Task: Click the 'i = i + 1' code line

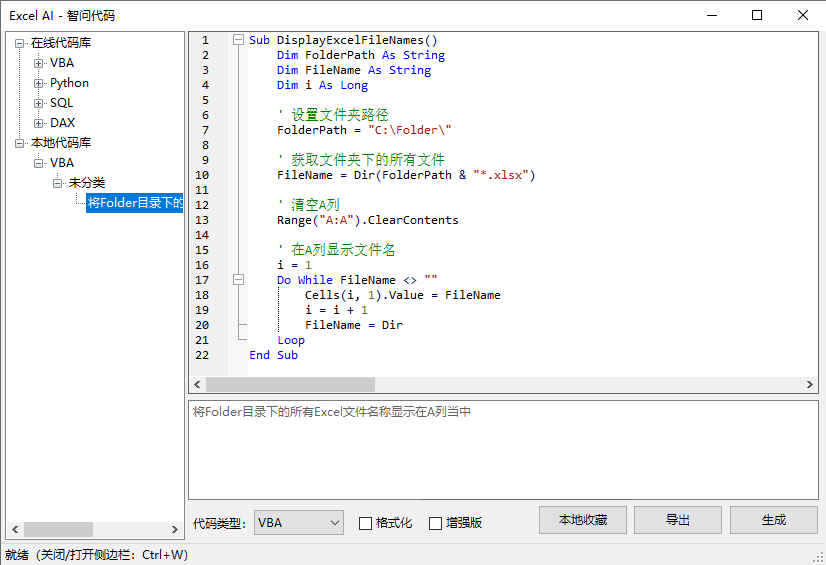Action: coord(336,310)
